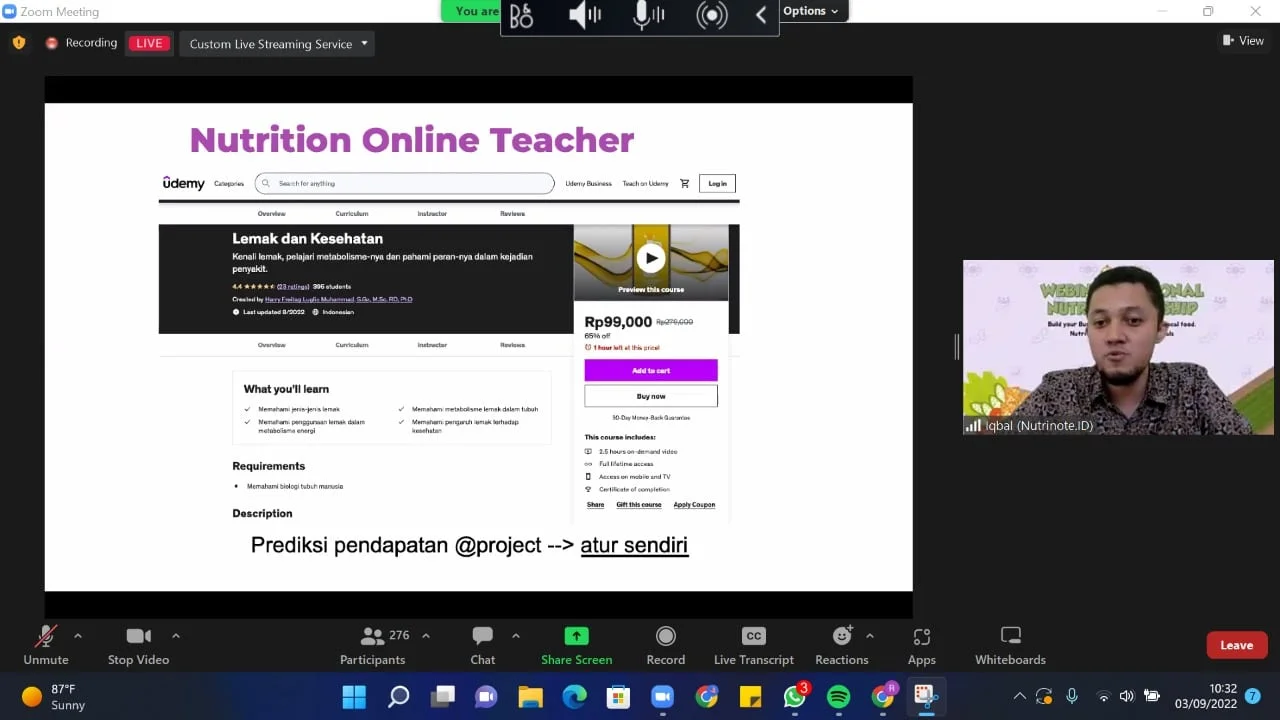This screenshot has width=1280, height=720.
Task: Click the red Recording indicator icon
Action: pos(52,43)
